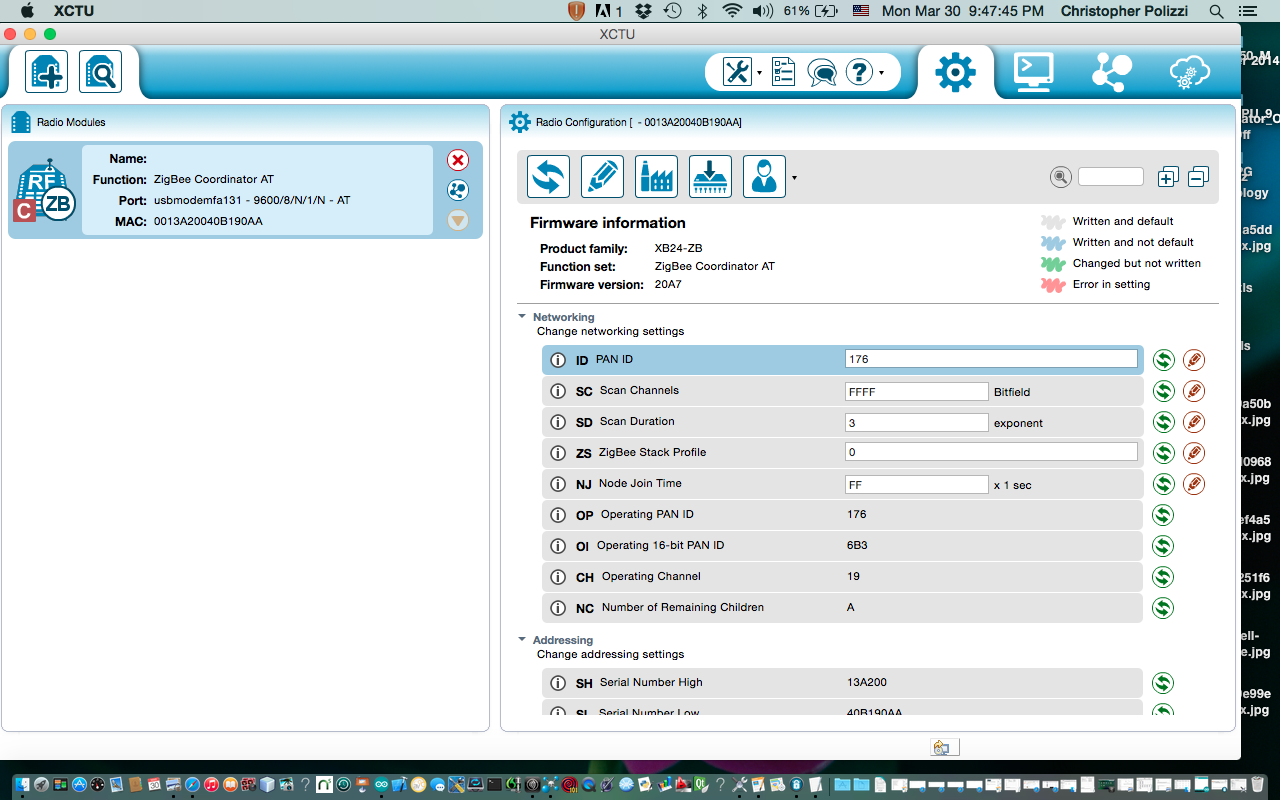Click the Help question mark icon
Viewport: 1280px width, 800px height.
(859, 72)
